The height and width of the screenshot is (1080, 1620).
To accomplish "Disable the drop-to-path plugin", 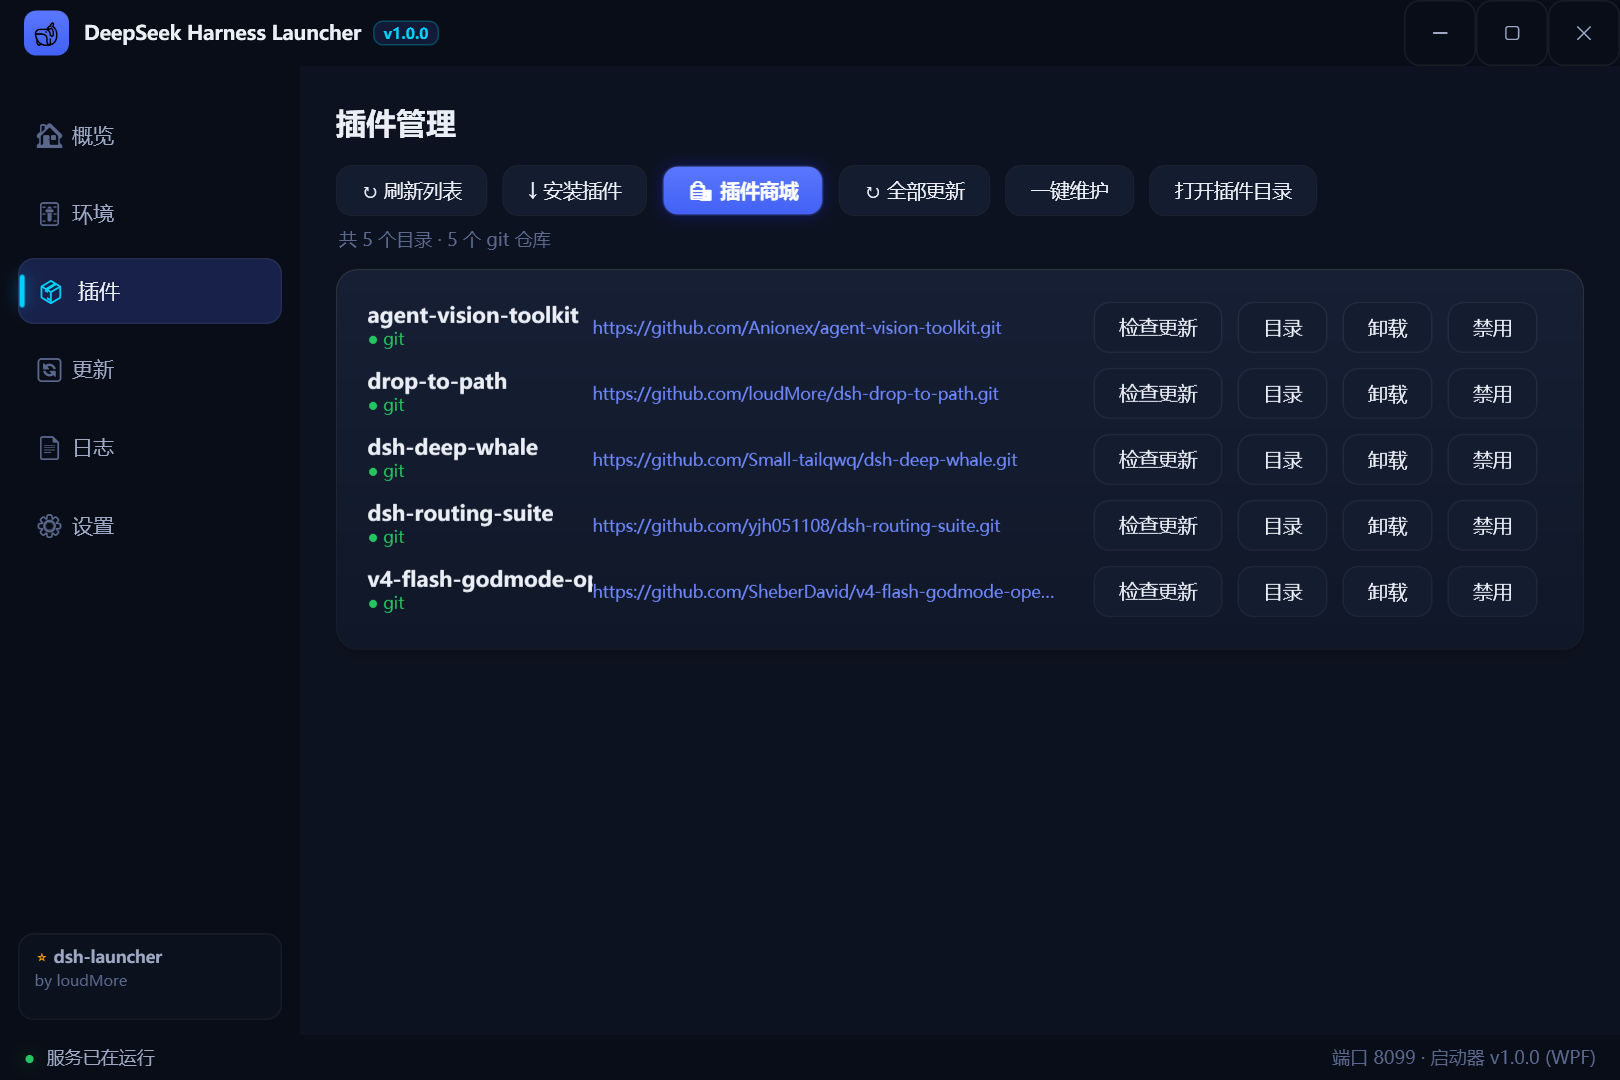I will (1492, 394).
